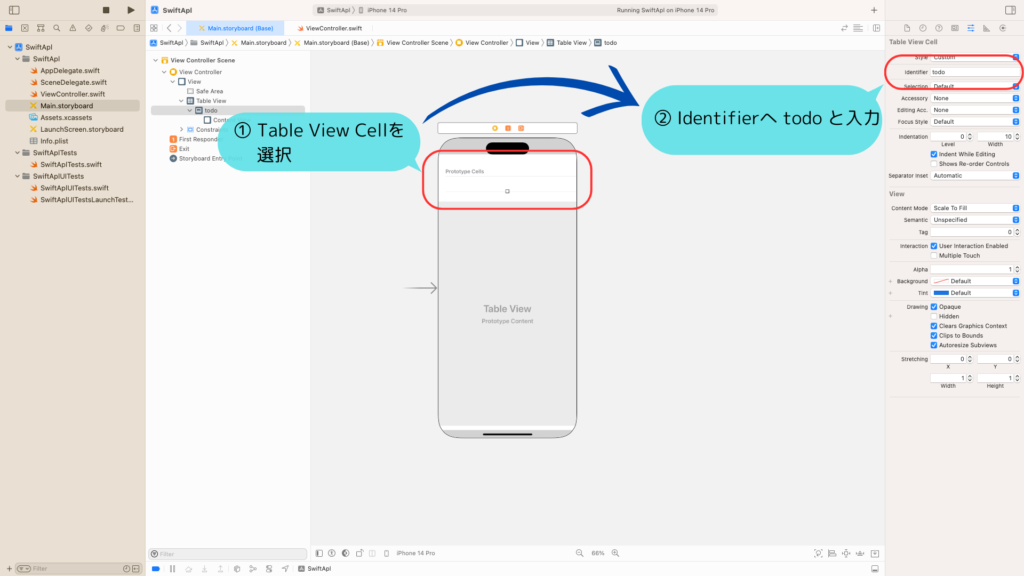This screenshot has height=576, width=1024.
Task: Open the Attributes inspector
Action: tap(970, 28)
